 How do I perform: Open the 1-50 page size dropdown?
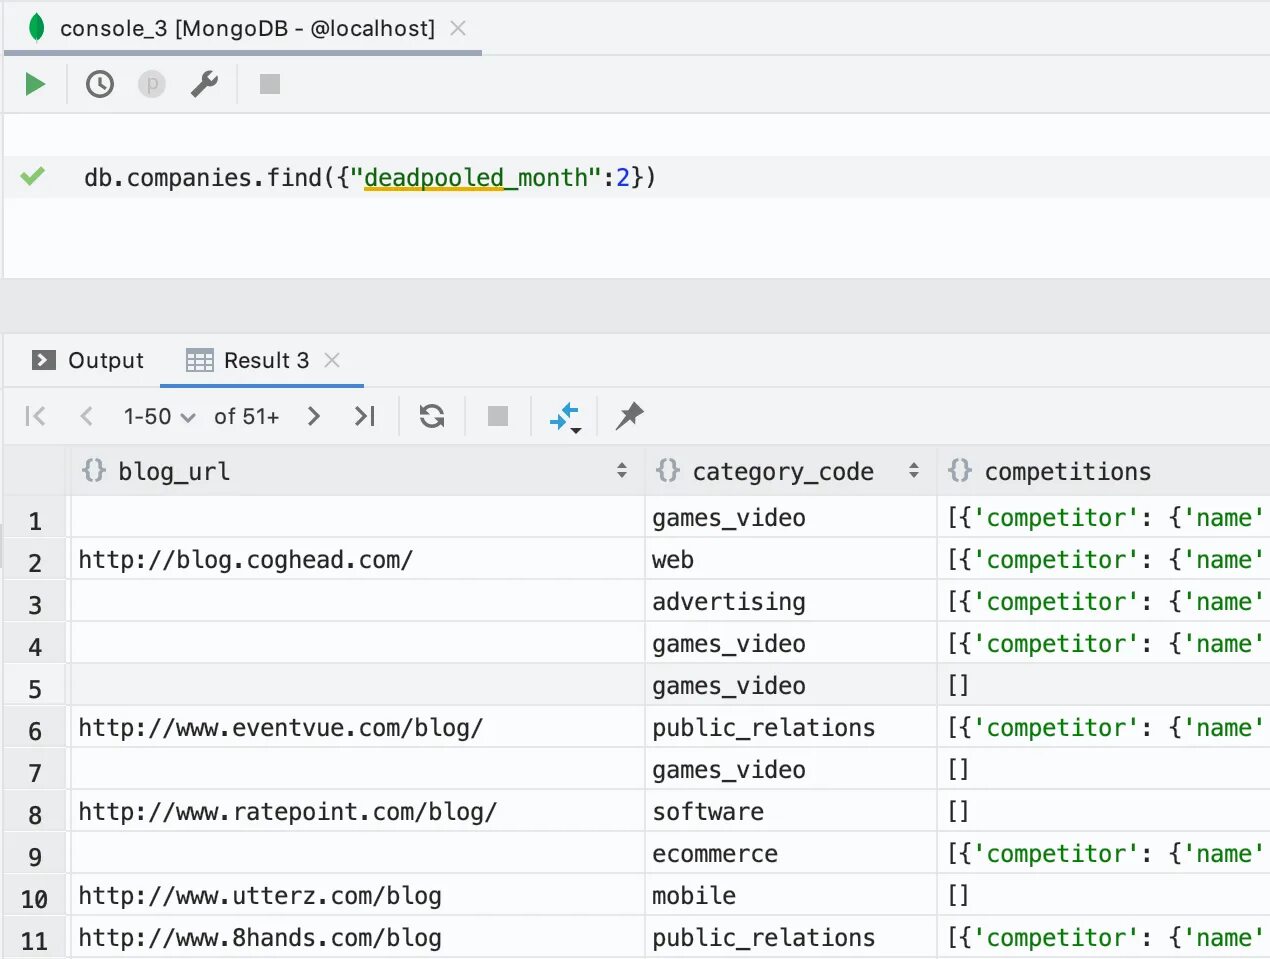[159, 416]
